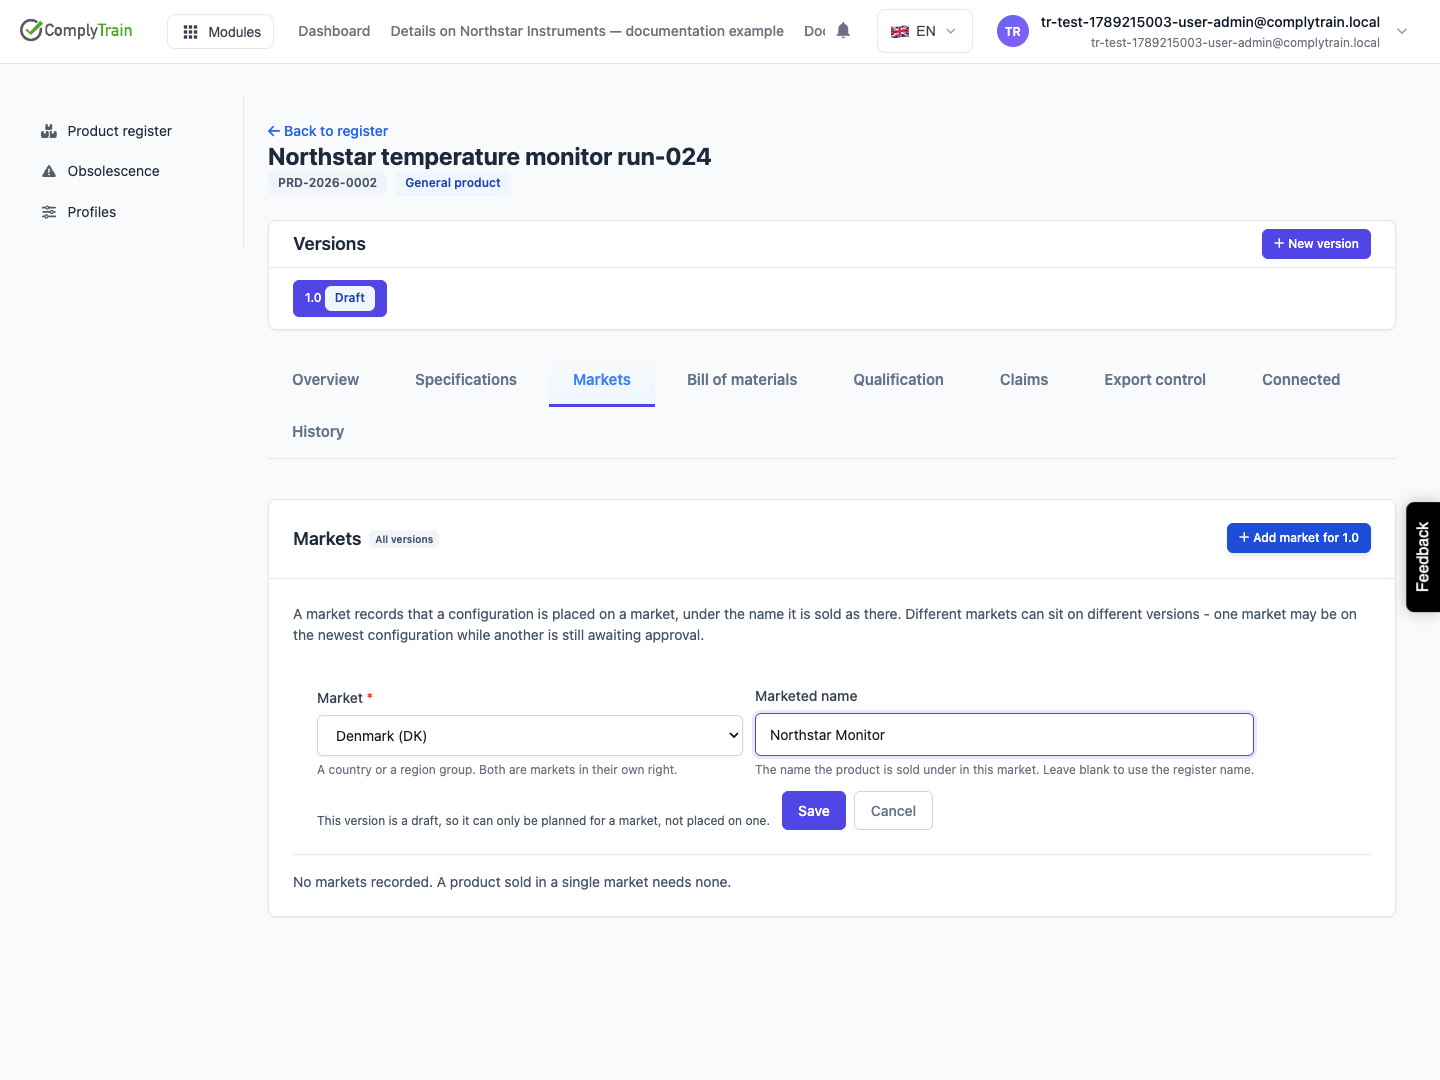Click the All versions badge
The height and width of the screenshot is (1080, 1440).
pyautogui.click(x=404, y=539)
